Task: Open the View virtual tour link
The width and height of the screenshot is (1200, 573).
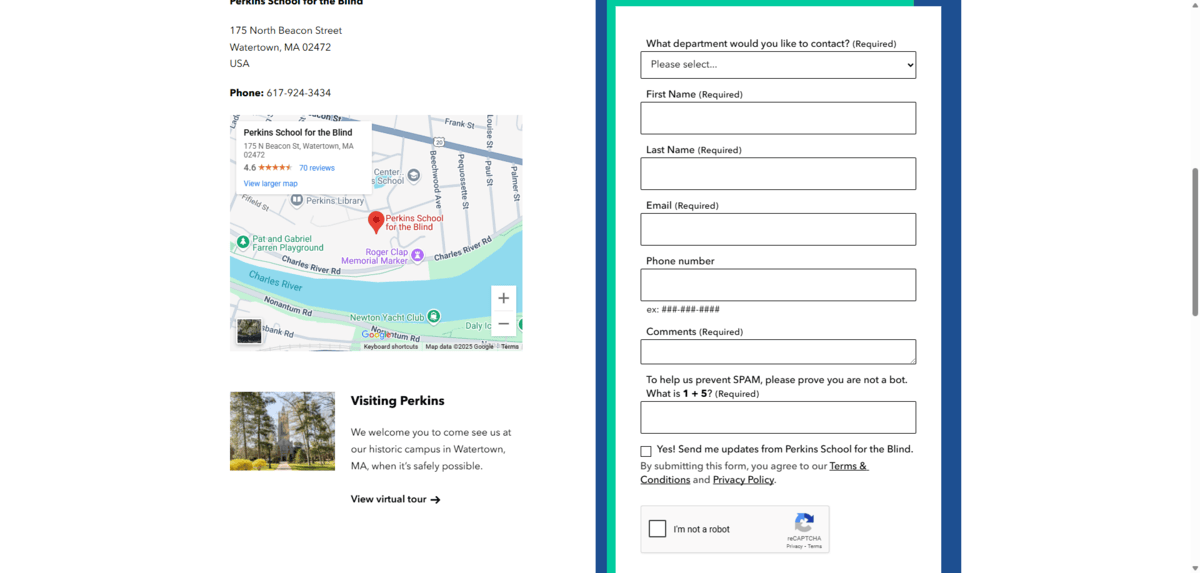Action: (395, 499)
